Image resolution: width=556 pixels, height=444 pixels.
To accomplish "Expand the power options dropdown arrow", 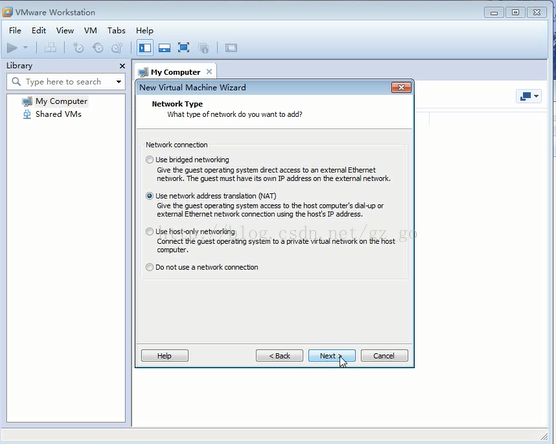I will click(x=25, y=47).
